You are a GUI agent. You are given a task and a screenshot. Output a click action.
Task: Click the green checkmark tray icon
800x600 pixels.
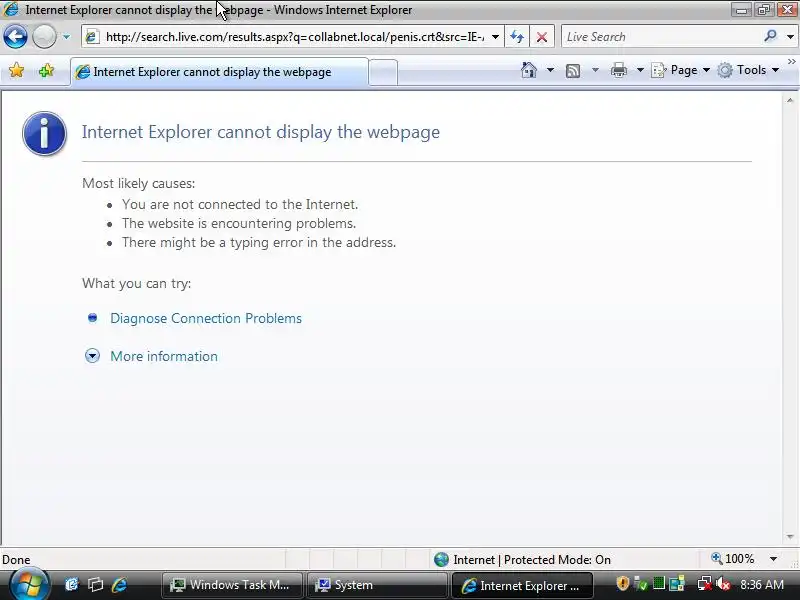(x=641, y=584)
